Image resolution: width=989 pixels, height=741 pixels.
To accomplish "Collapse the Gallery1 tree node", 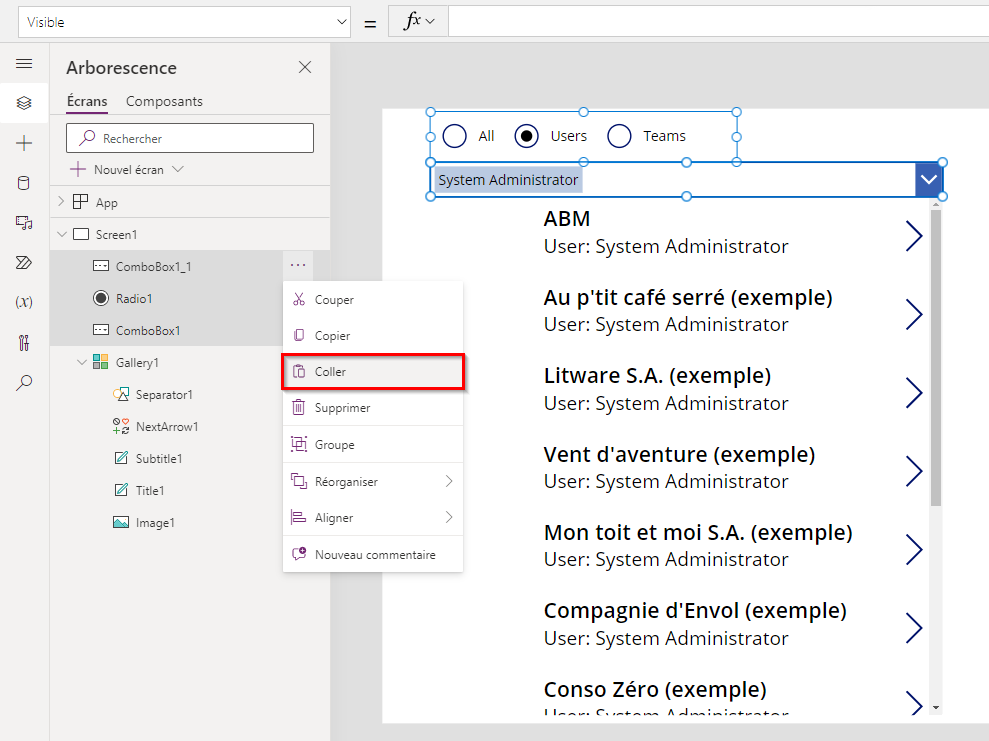I will click(x=81, y=363).
